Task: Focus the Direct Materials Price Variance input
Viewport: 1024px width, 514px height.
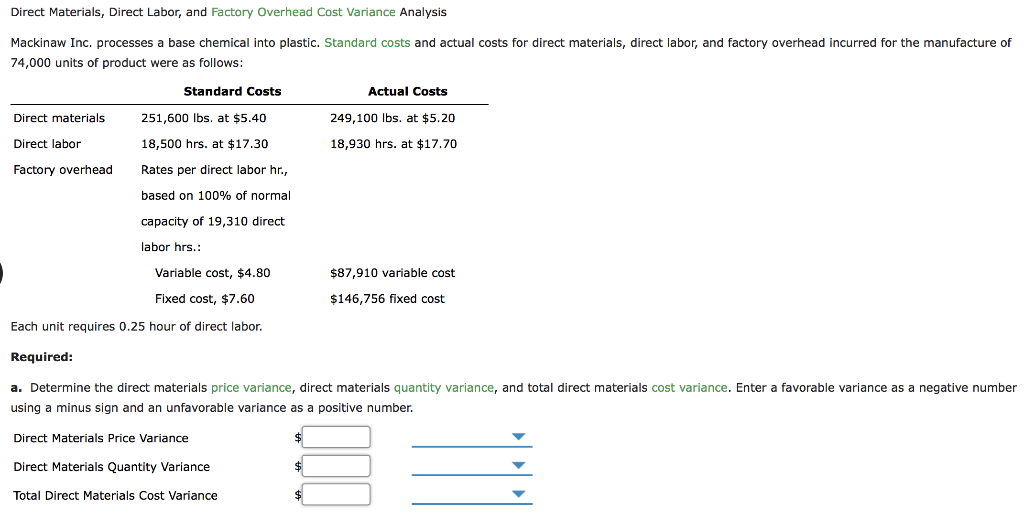Action: 336,438
